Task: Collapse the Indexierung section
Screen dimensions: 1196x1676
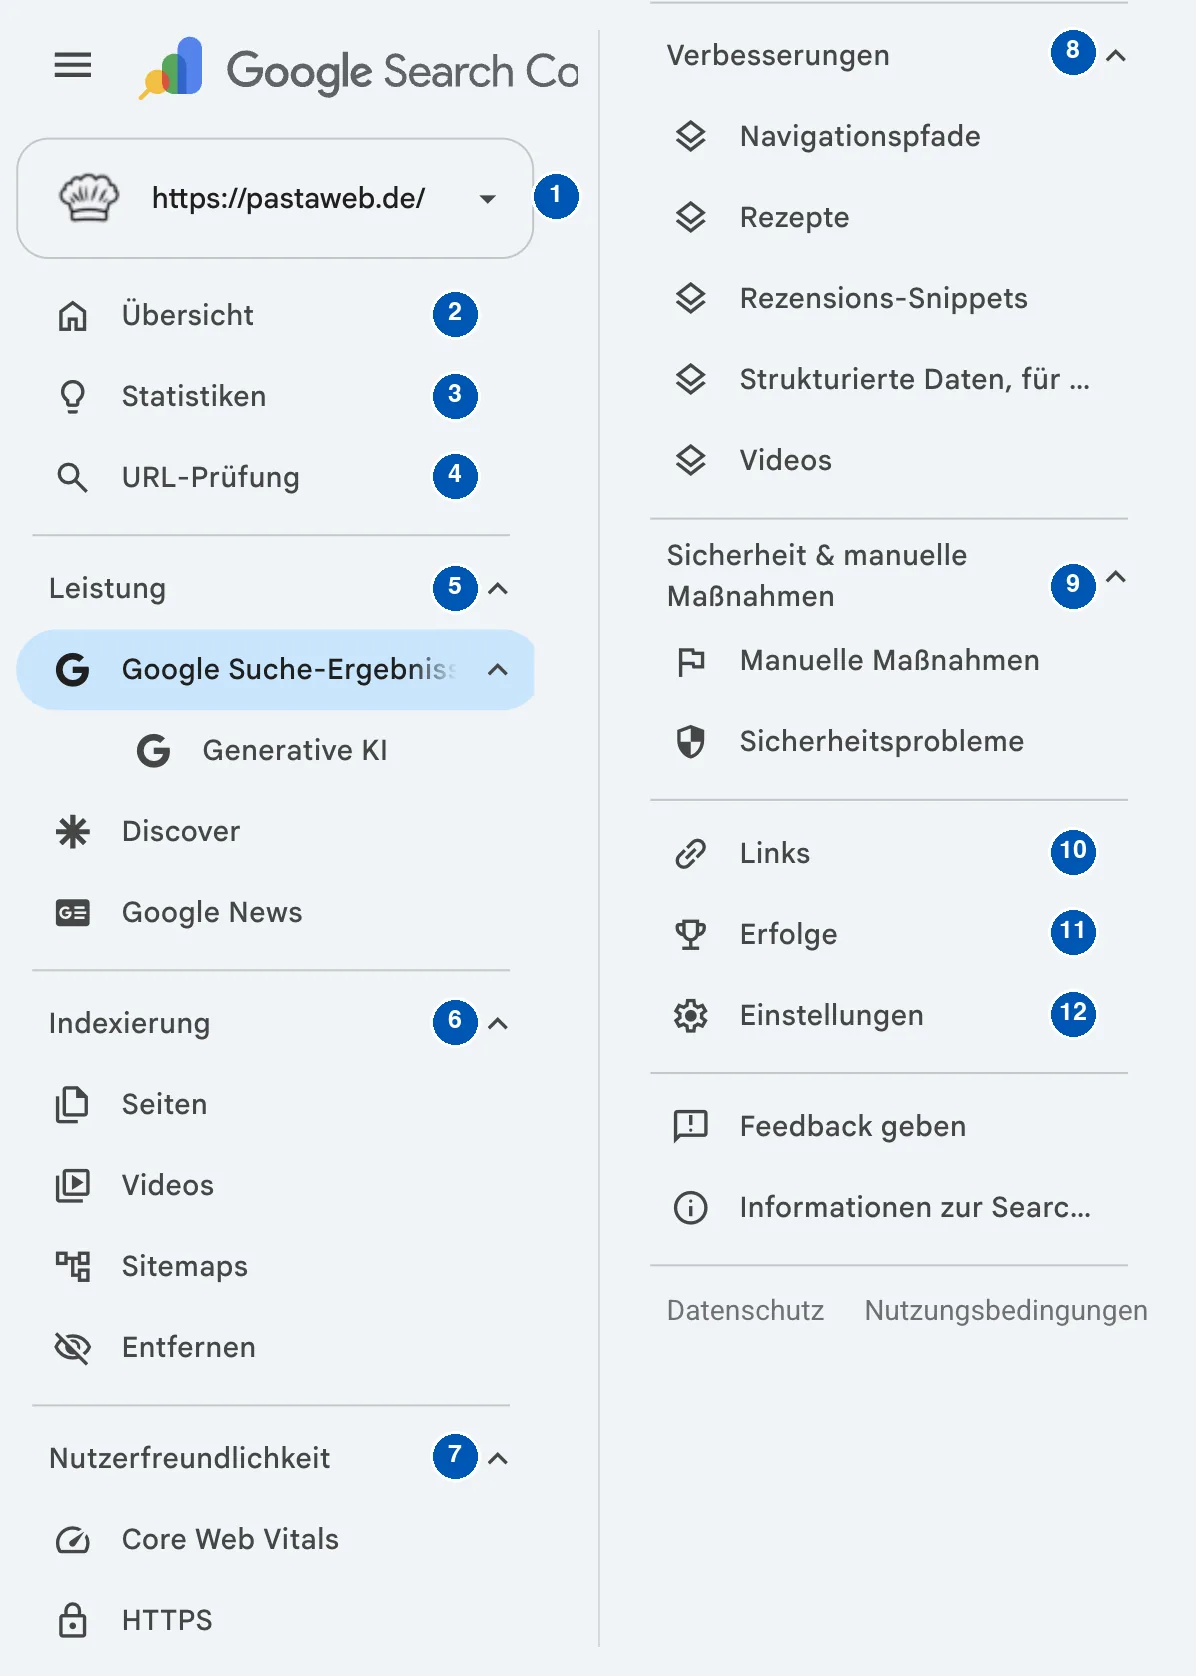Action: coord(498,1023)
